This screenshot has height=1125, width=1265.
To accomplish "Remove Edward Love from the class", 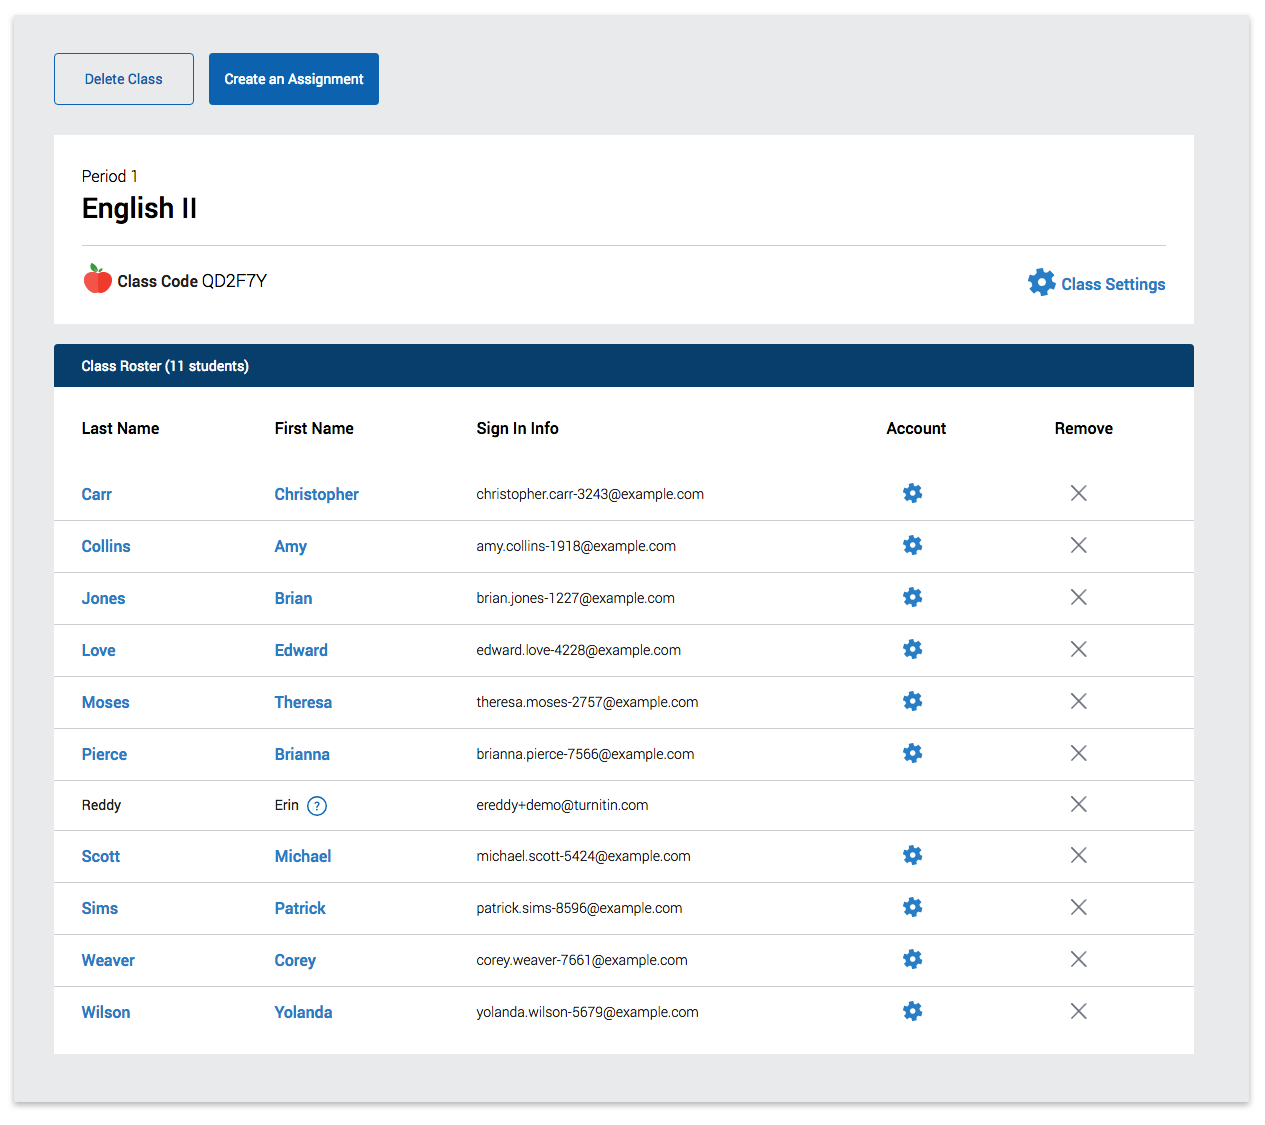I will coord(1078,649).
